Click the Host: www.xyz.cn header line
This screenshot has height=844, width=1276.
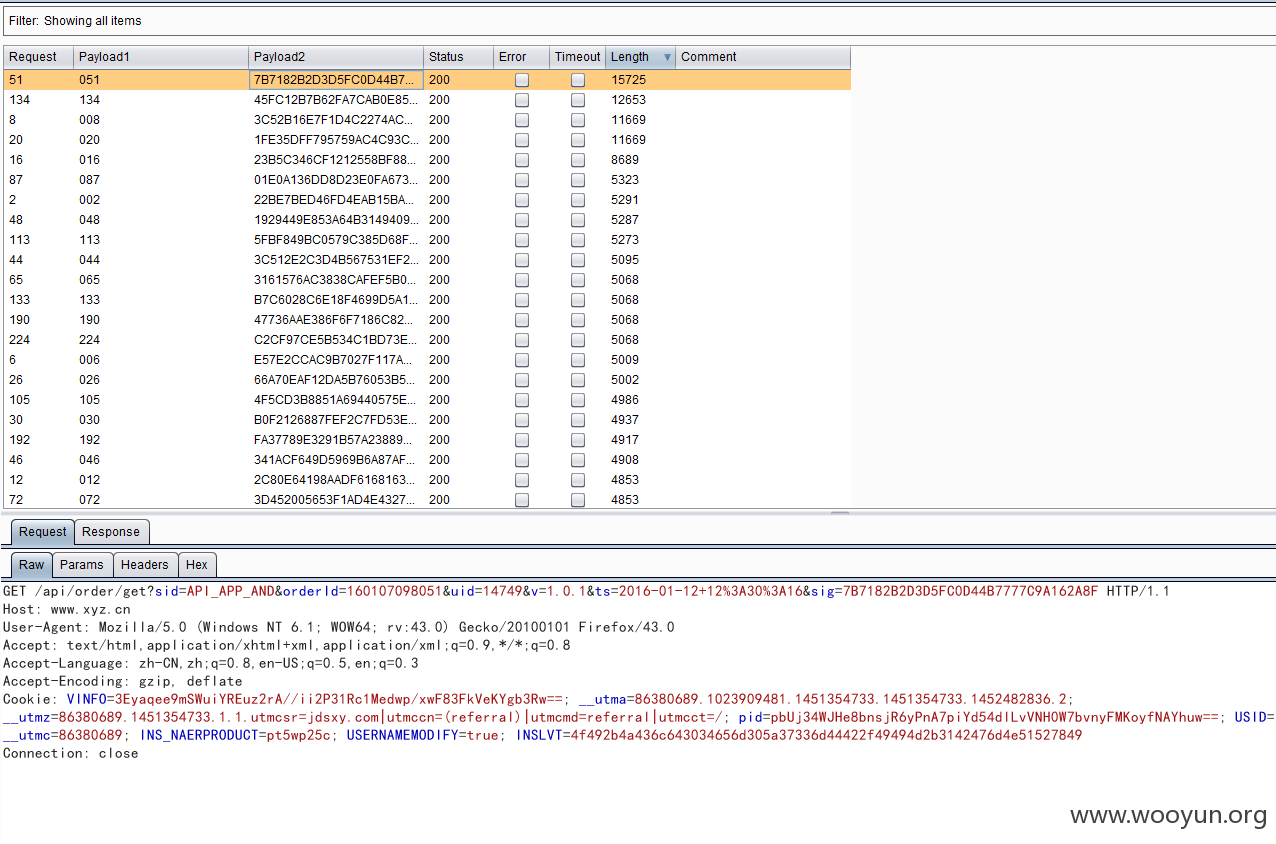pyautogui.click(x=67, y=609)
